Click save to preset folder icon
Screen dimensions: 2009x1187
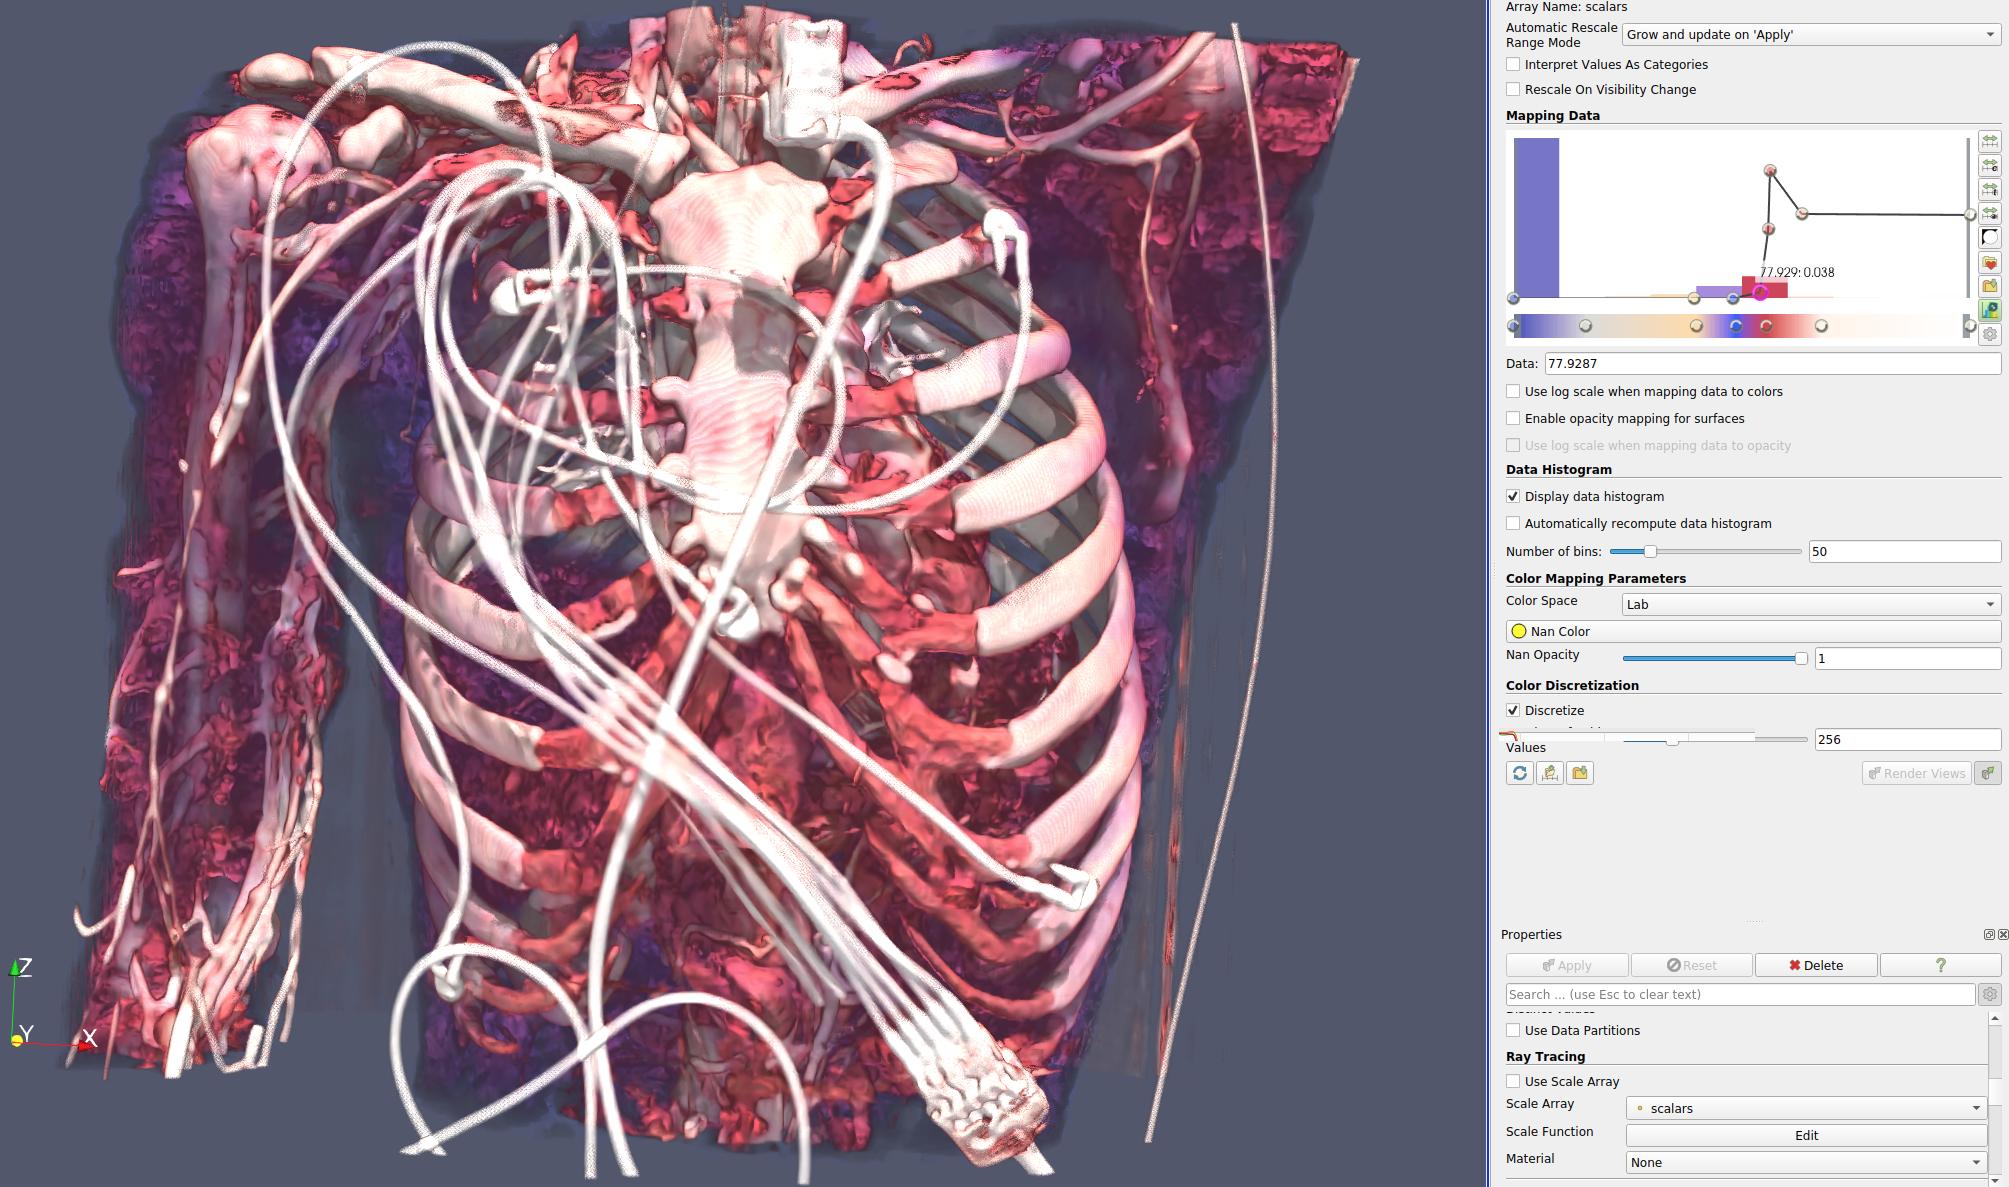click(1990, 286)
